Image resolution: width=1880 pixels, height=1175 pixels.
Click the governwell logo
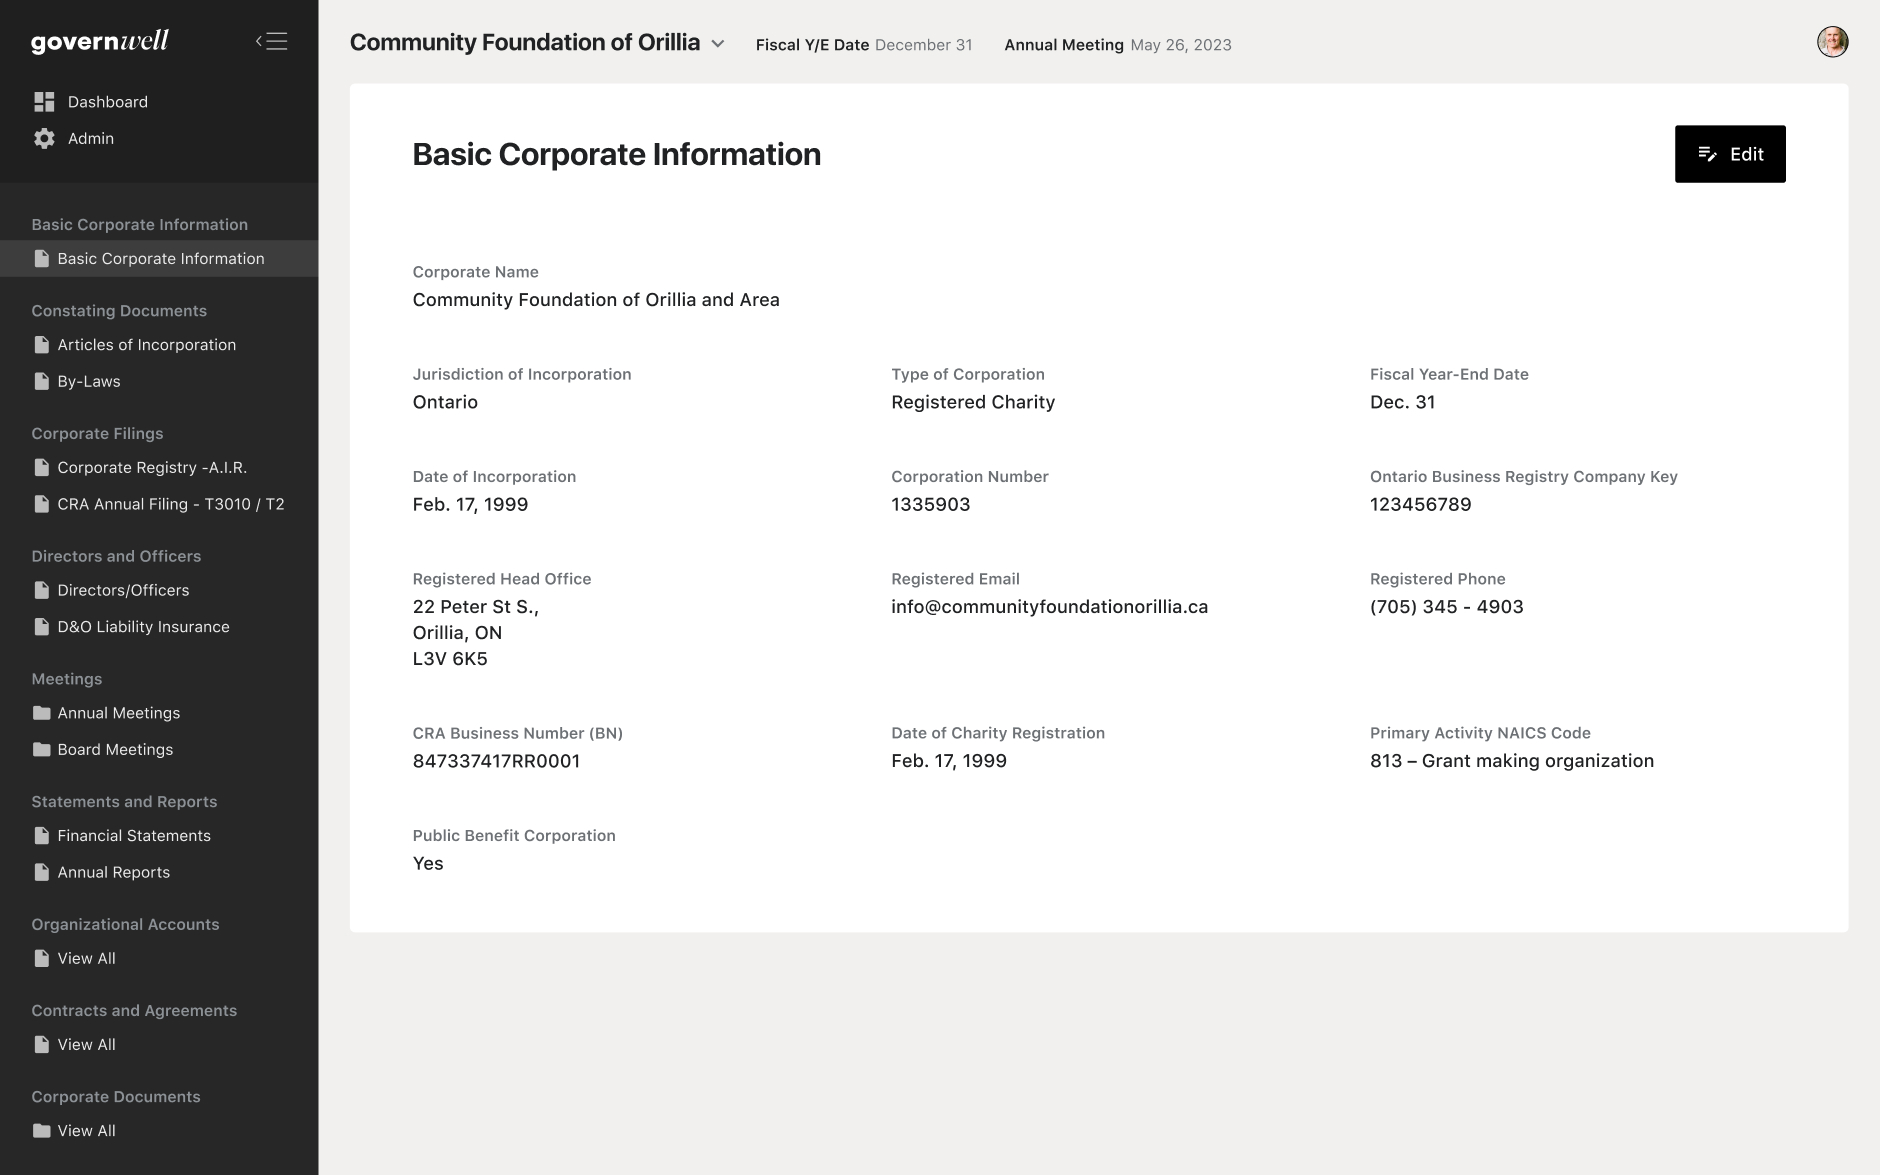(100, 41)
